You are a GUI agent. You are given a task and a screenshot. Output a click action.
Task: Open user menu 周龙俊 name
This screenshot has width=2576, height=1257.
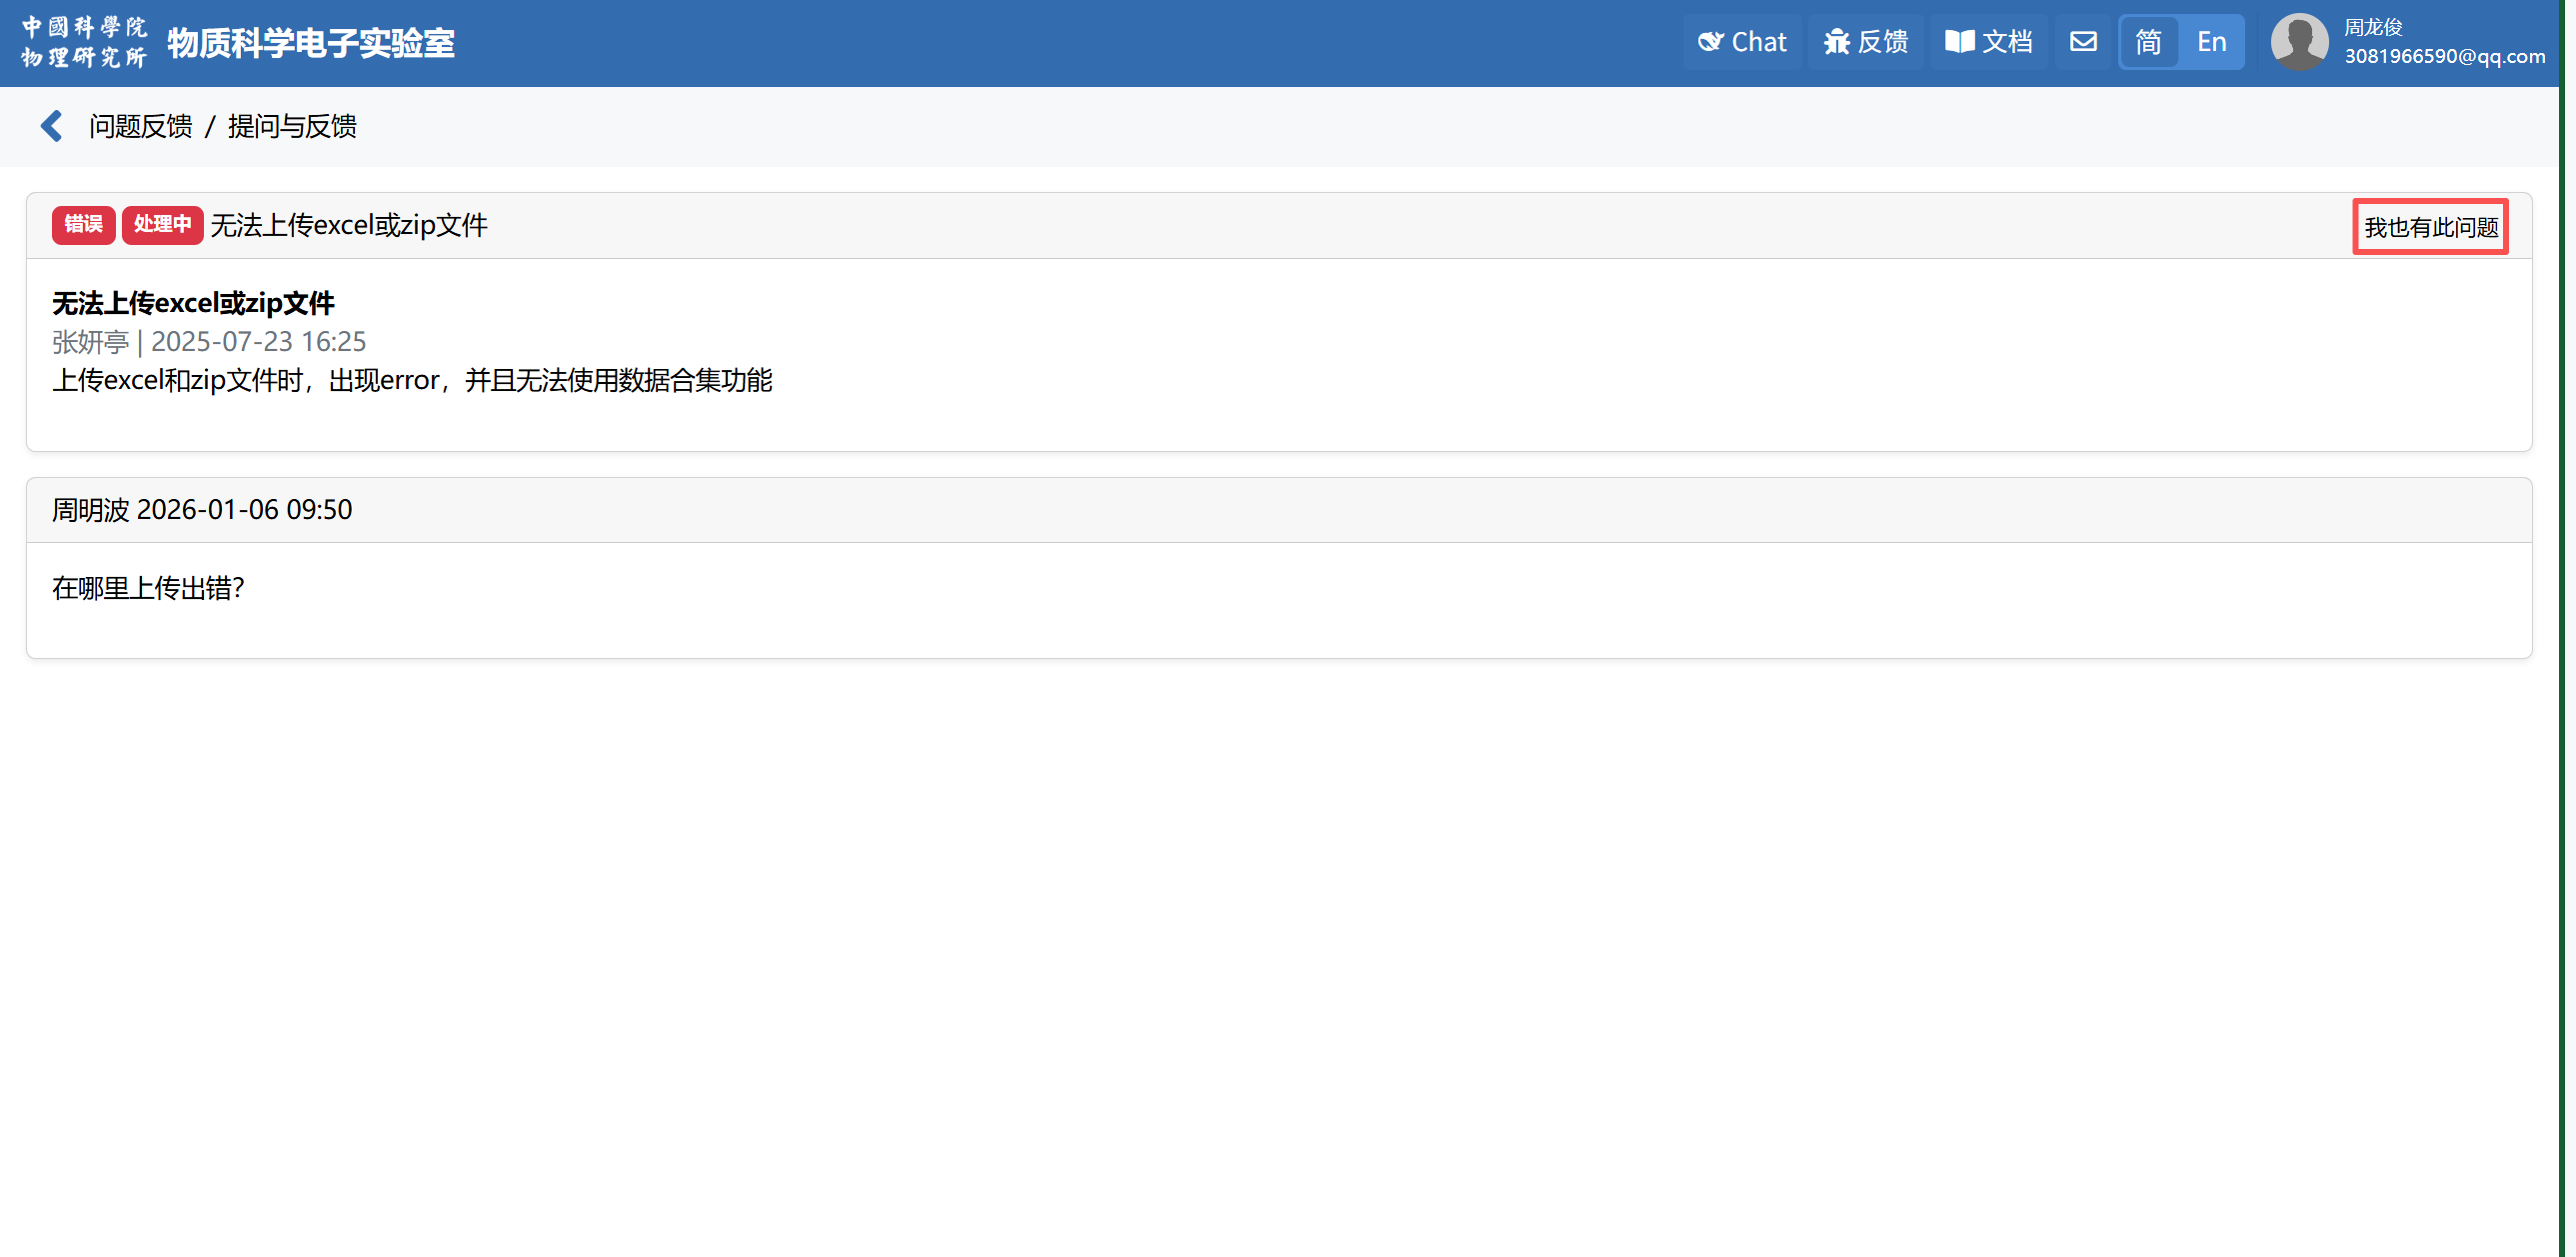(2373, 27)
